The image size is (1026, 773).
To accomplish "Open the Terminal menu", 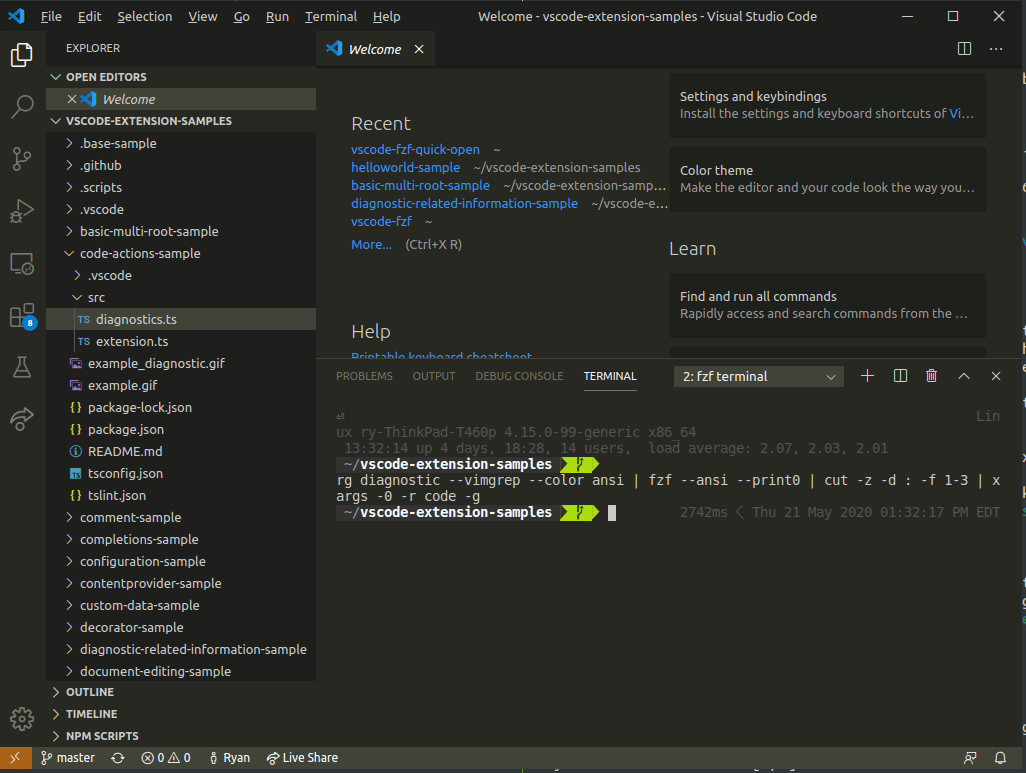I will (330, 16).
